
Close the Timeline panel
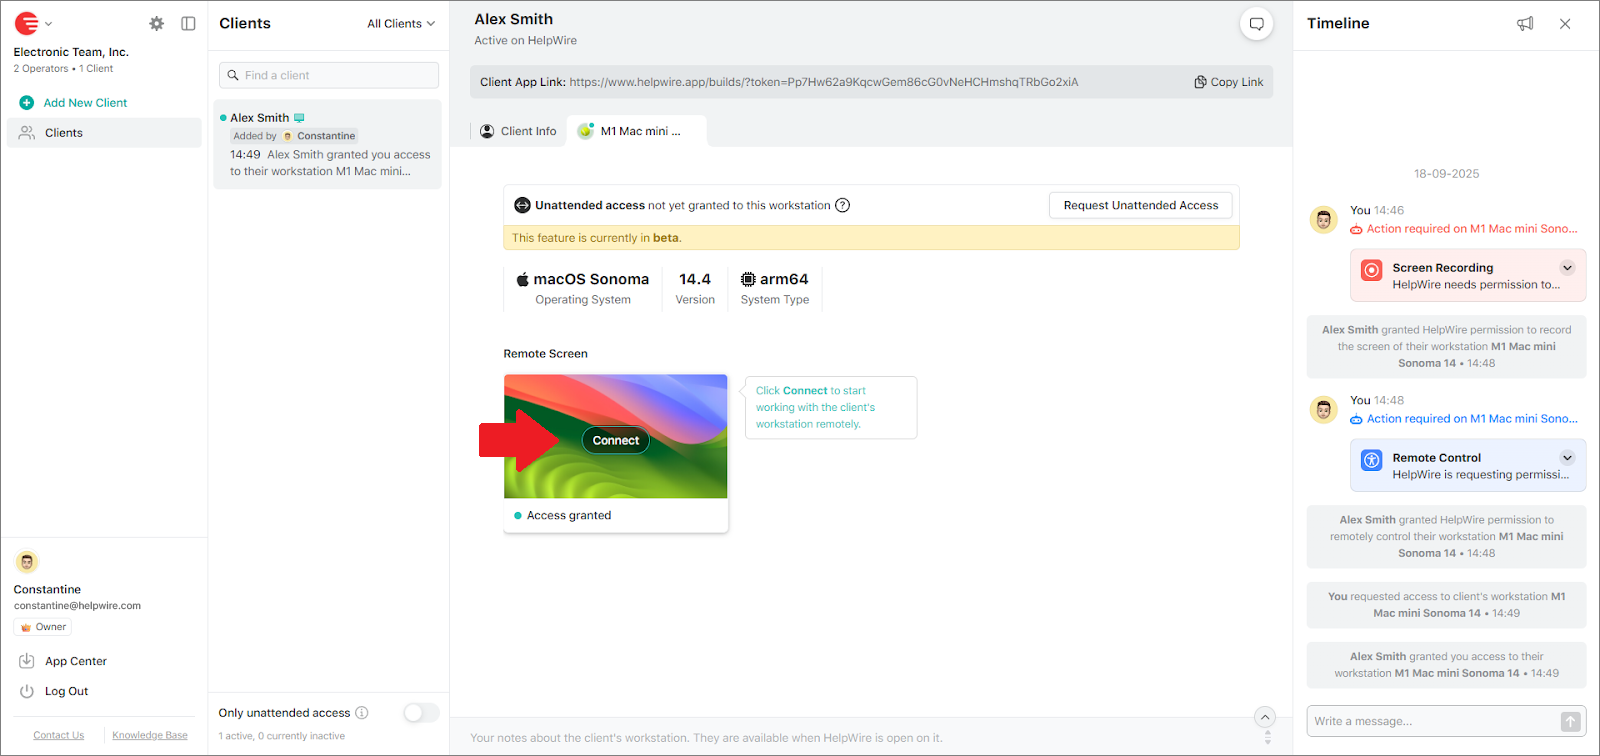coord(1565,24)
